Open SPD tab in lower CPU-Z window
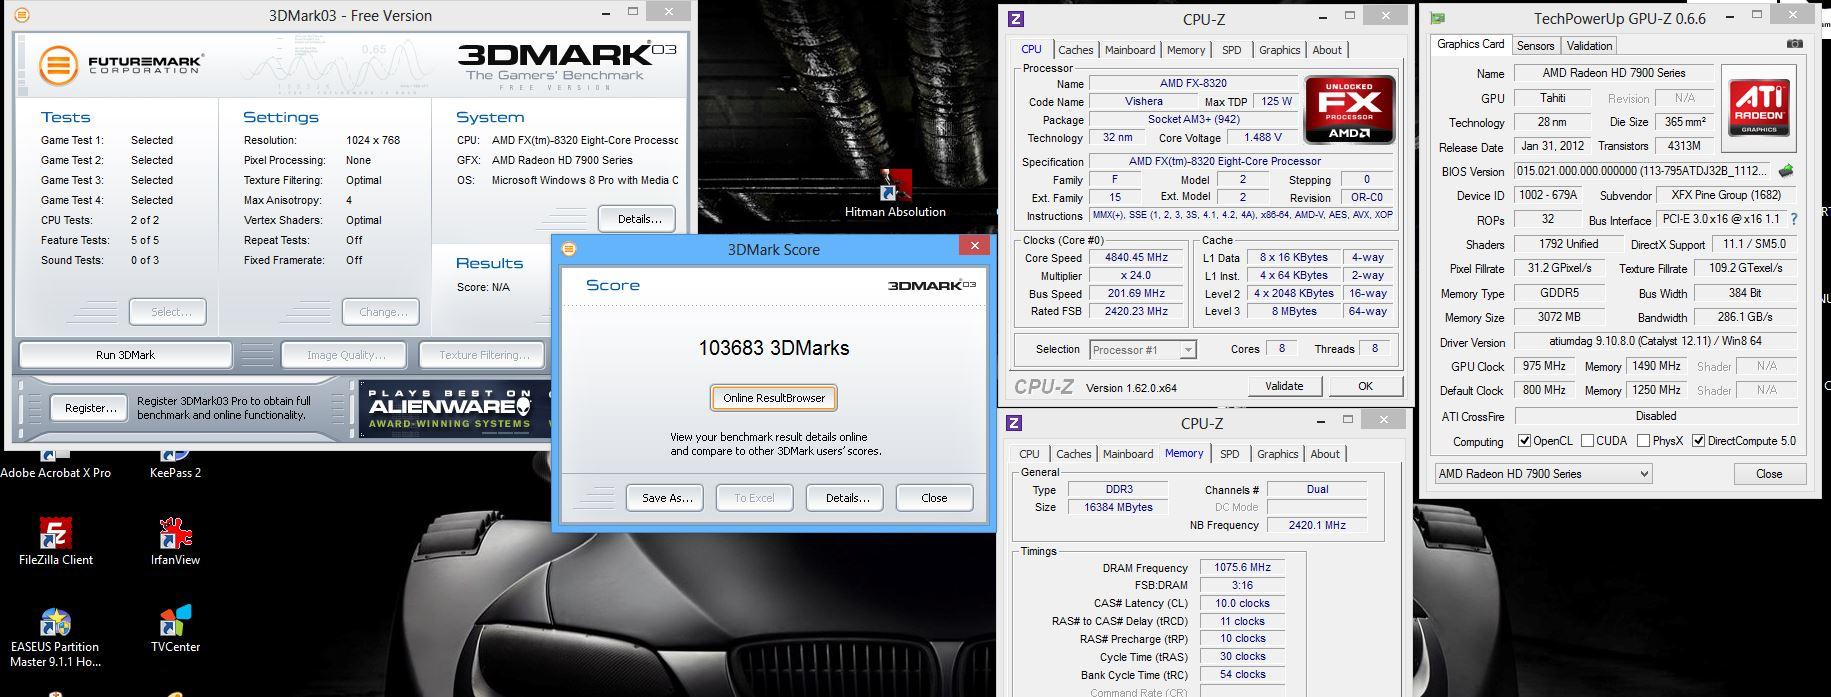The width and height of the screenshot is (1831, 697). (1229, 454)
